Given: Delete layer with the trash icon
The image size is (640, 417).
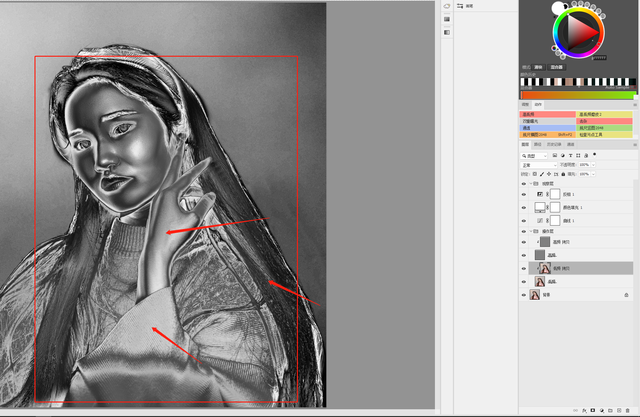Looking at the screenshot, I should [x=628, y=410].
